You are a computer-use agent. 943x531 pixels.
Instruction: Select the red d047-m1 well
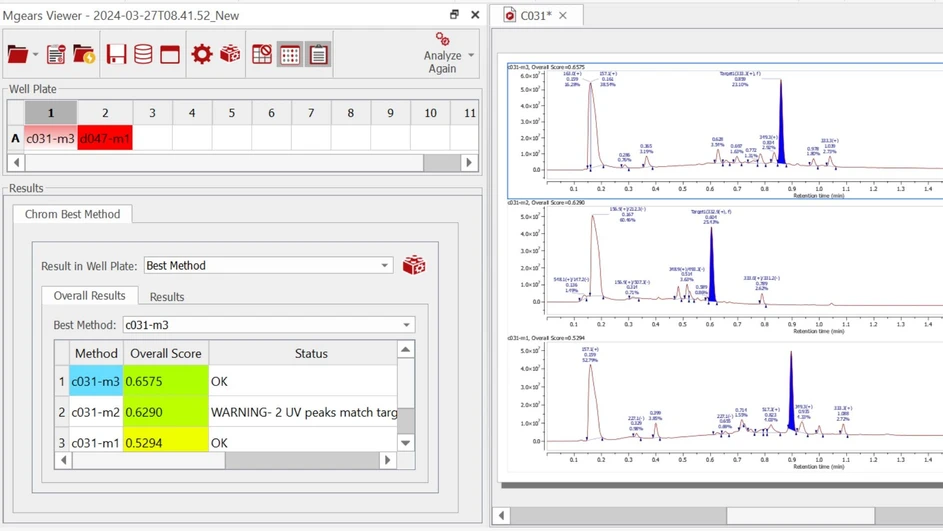(105, 138)
